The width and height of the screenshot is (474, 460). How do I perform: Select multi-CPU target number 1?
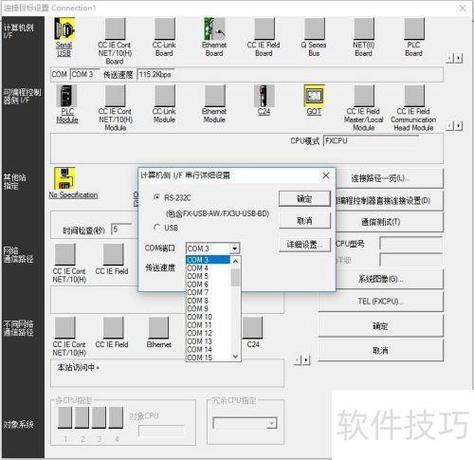(x=65, y=418)
